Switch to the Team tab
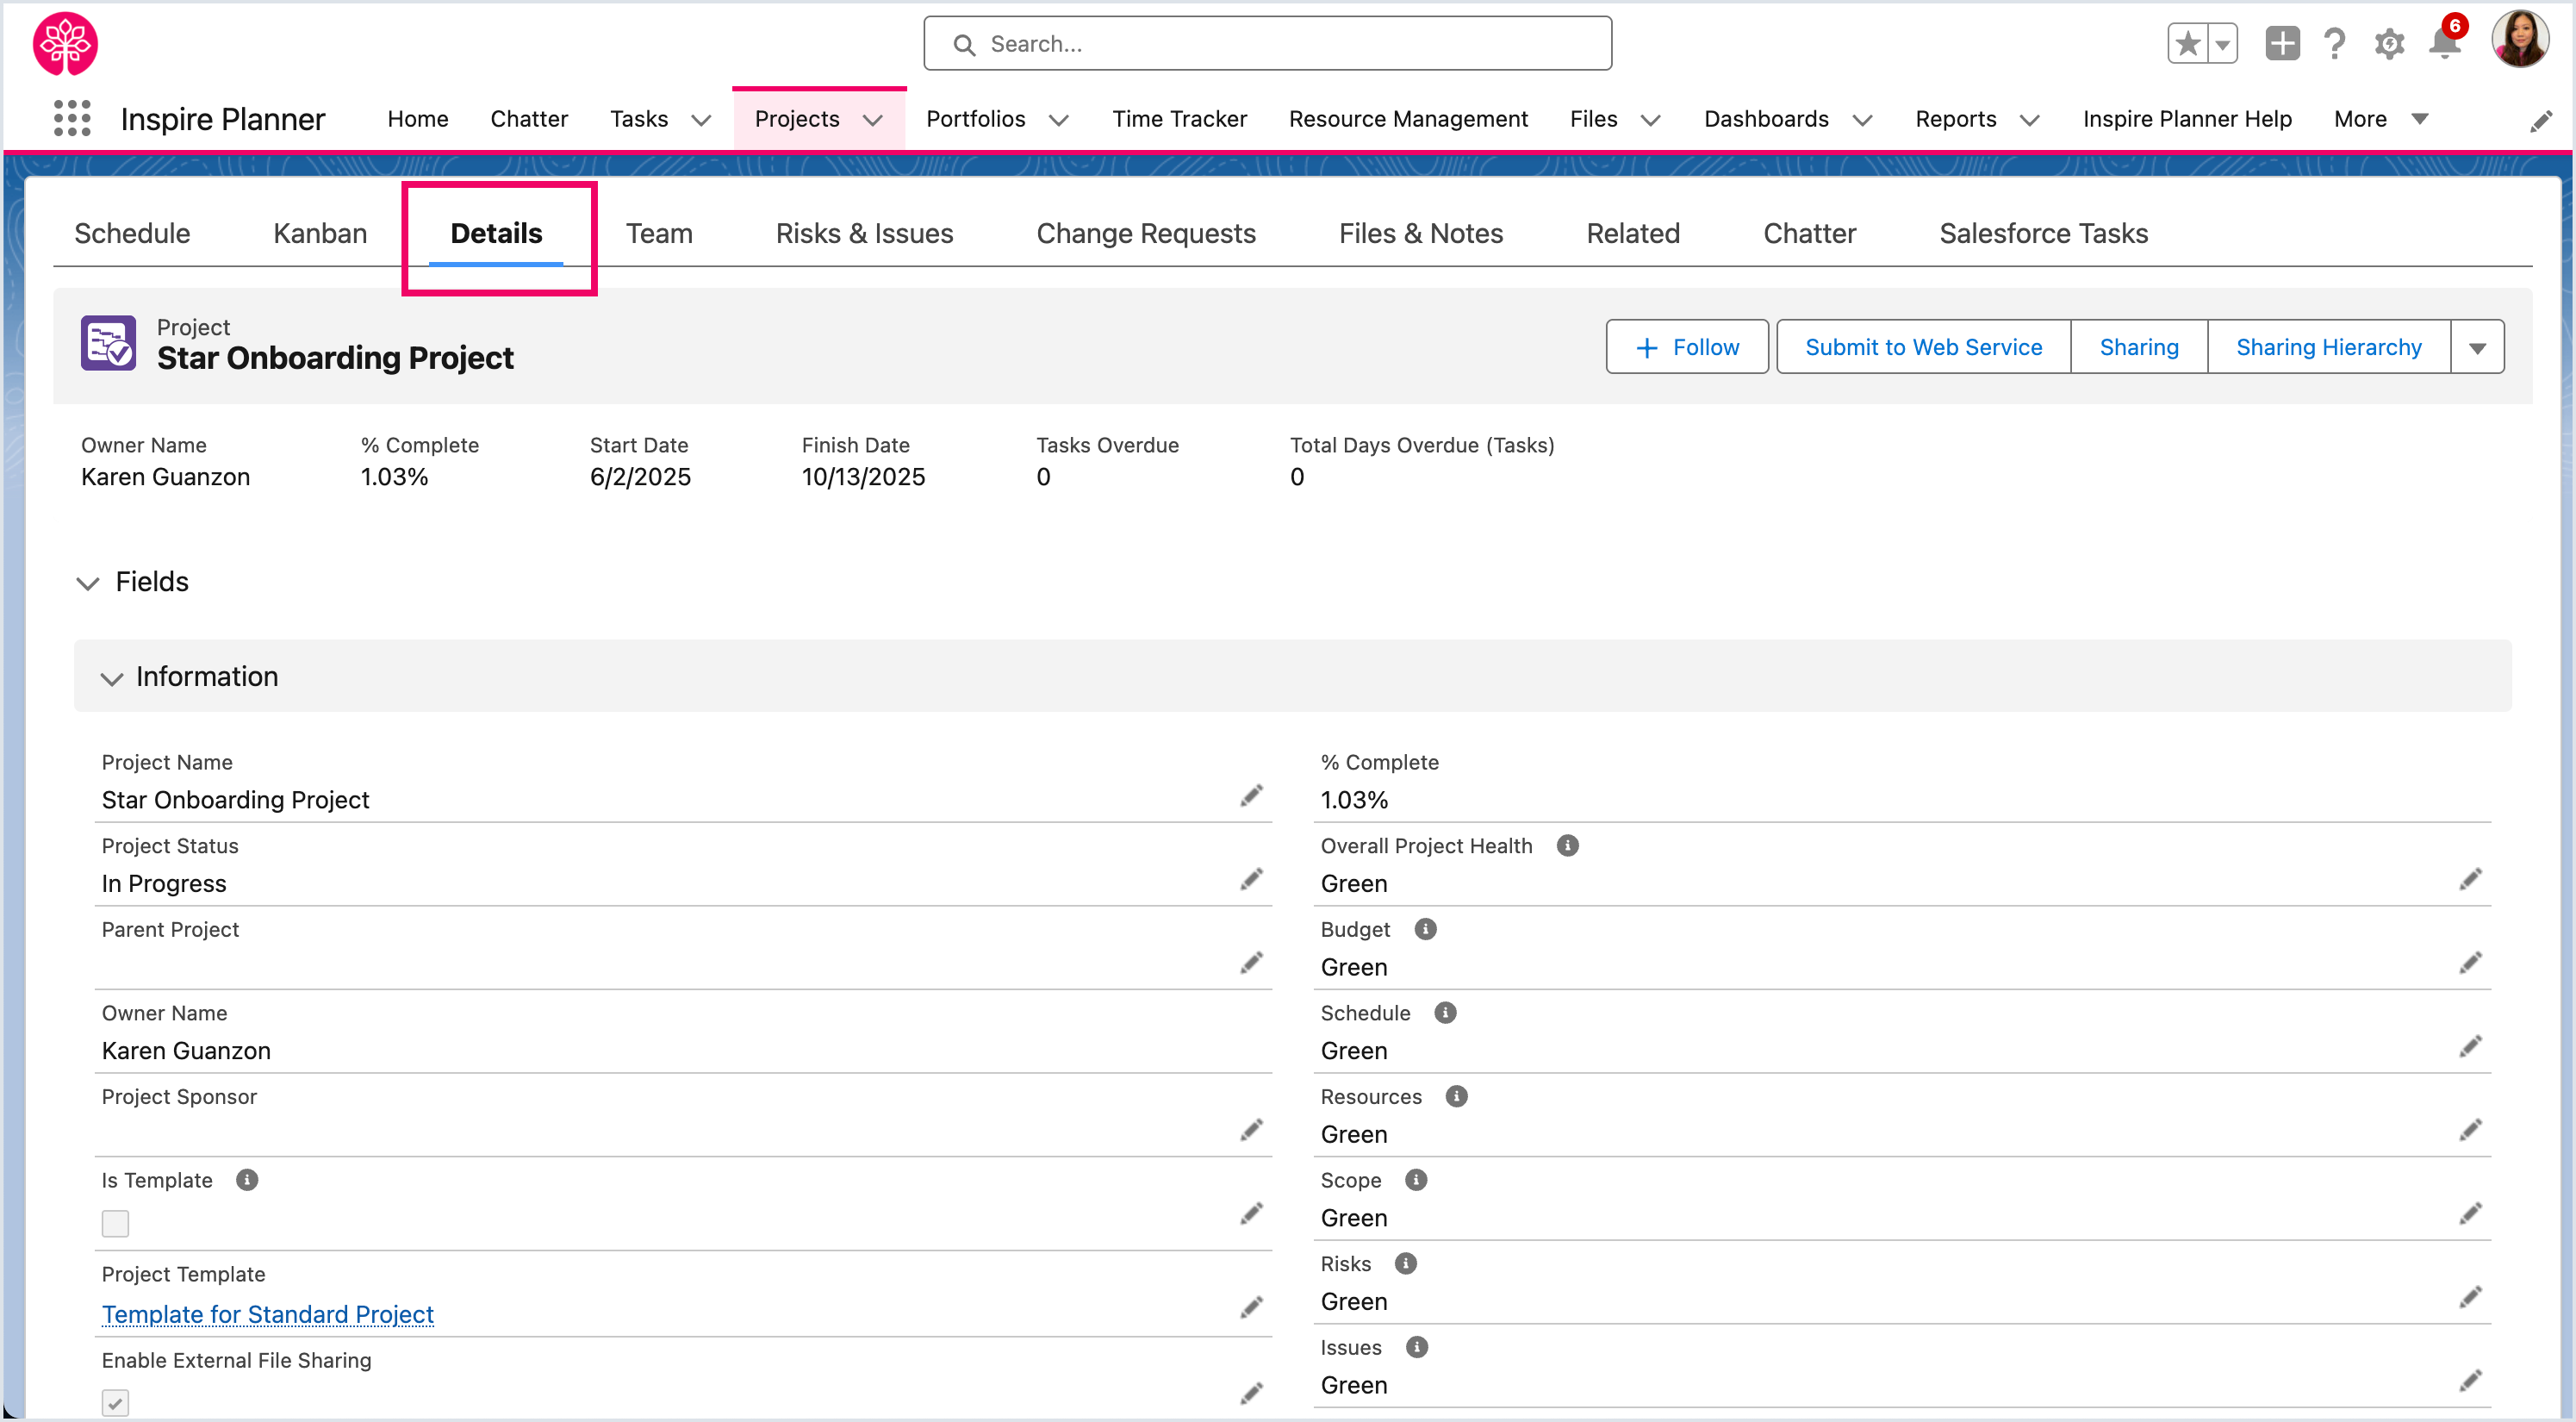 (x=659, y=234)
